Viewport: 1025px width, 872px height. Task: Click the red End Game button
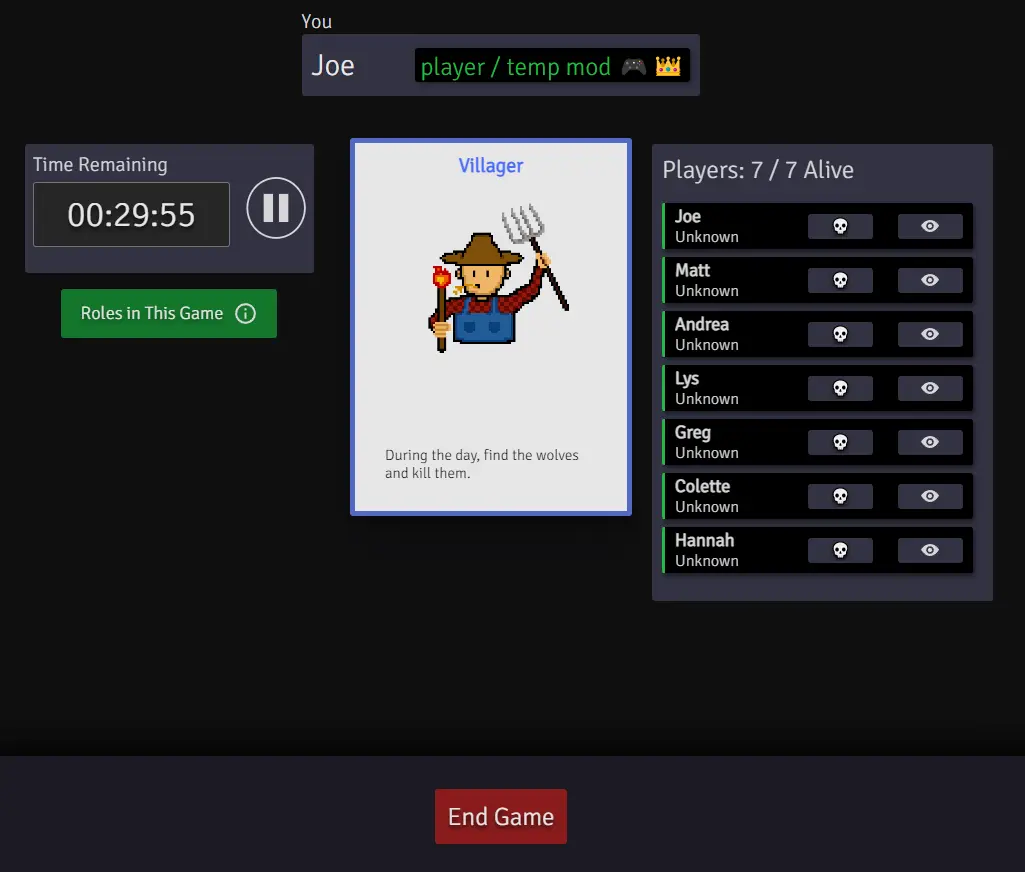point(500,817)
